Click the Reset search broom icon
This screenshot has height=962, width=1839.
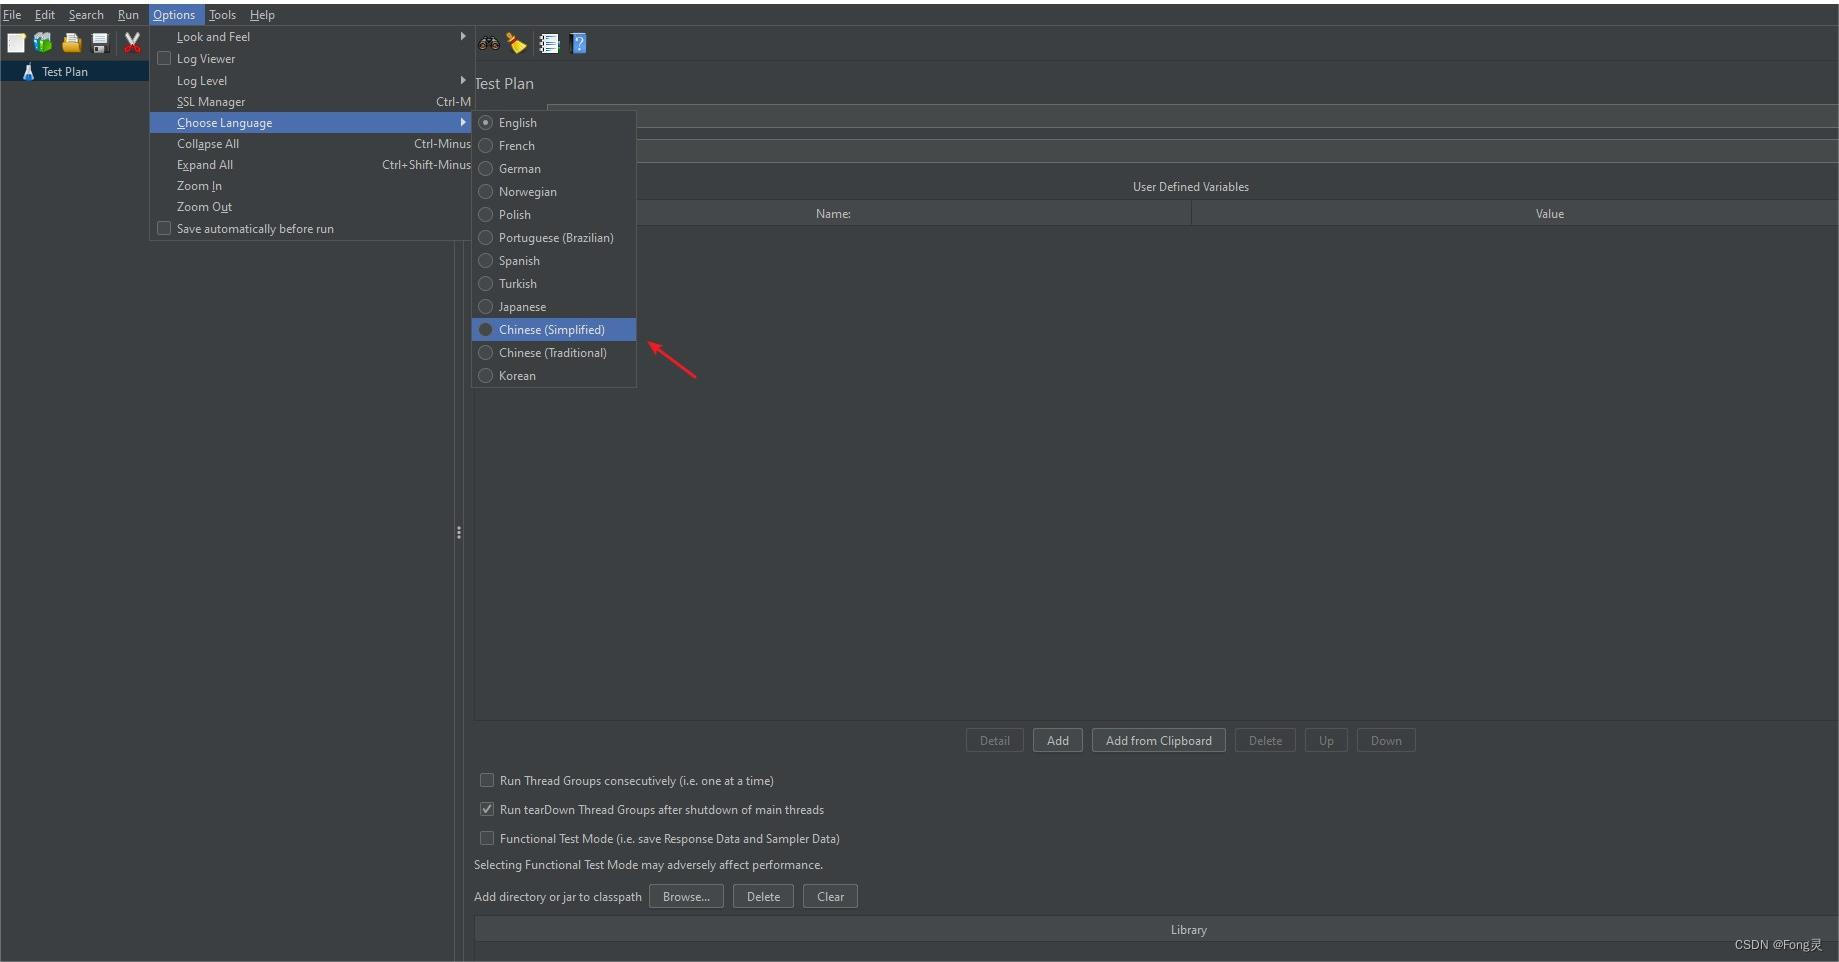point(516,43)
